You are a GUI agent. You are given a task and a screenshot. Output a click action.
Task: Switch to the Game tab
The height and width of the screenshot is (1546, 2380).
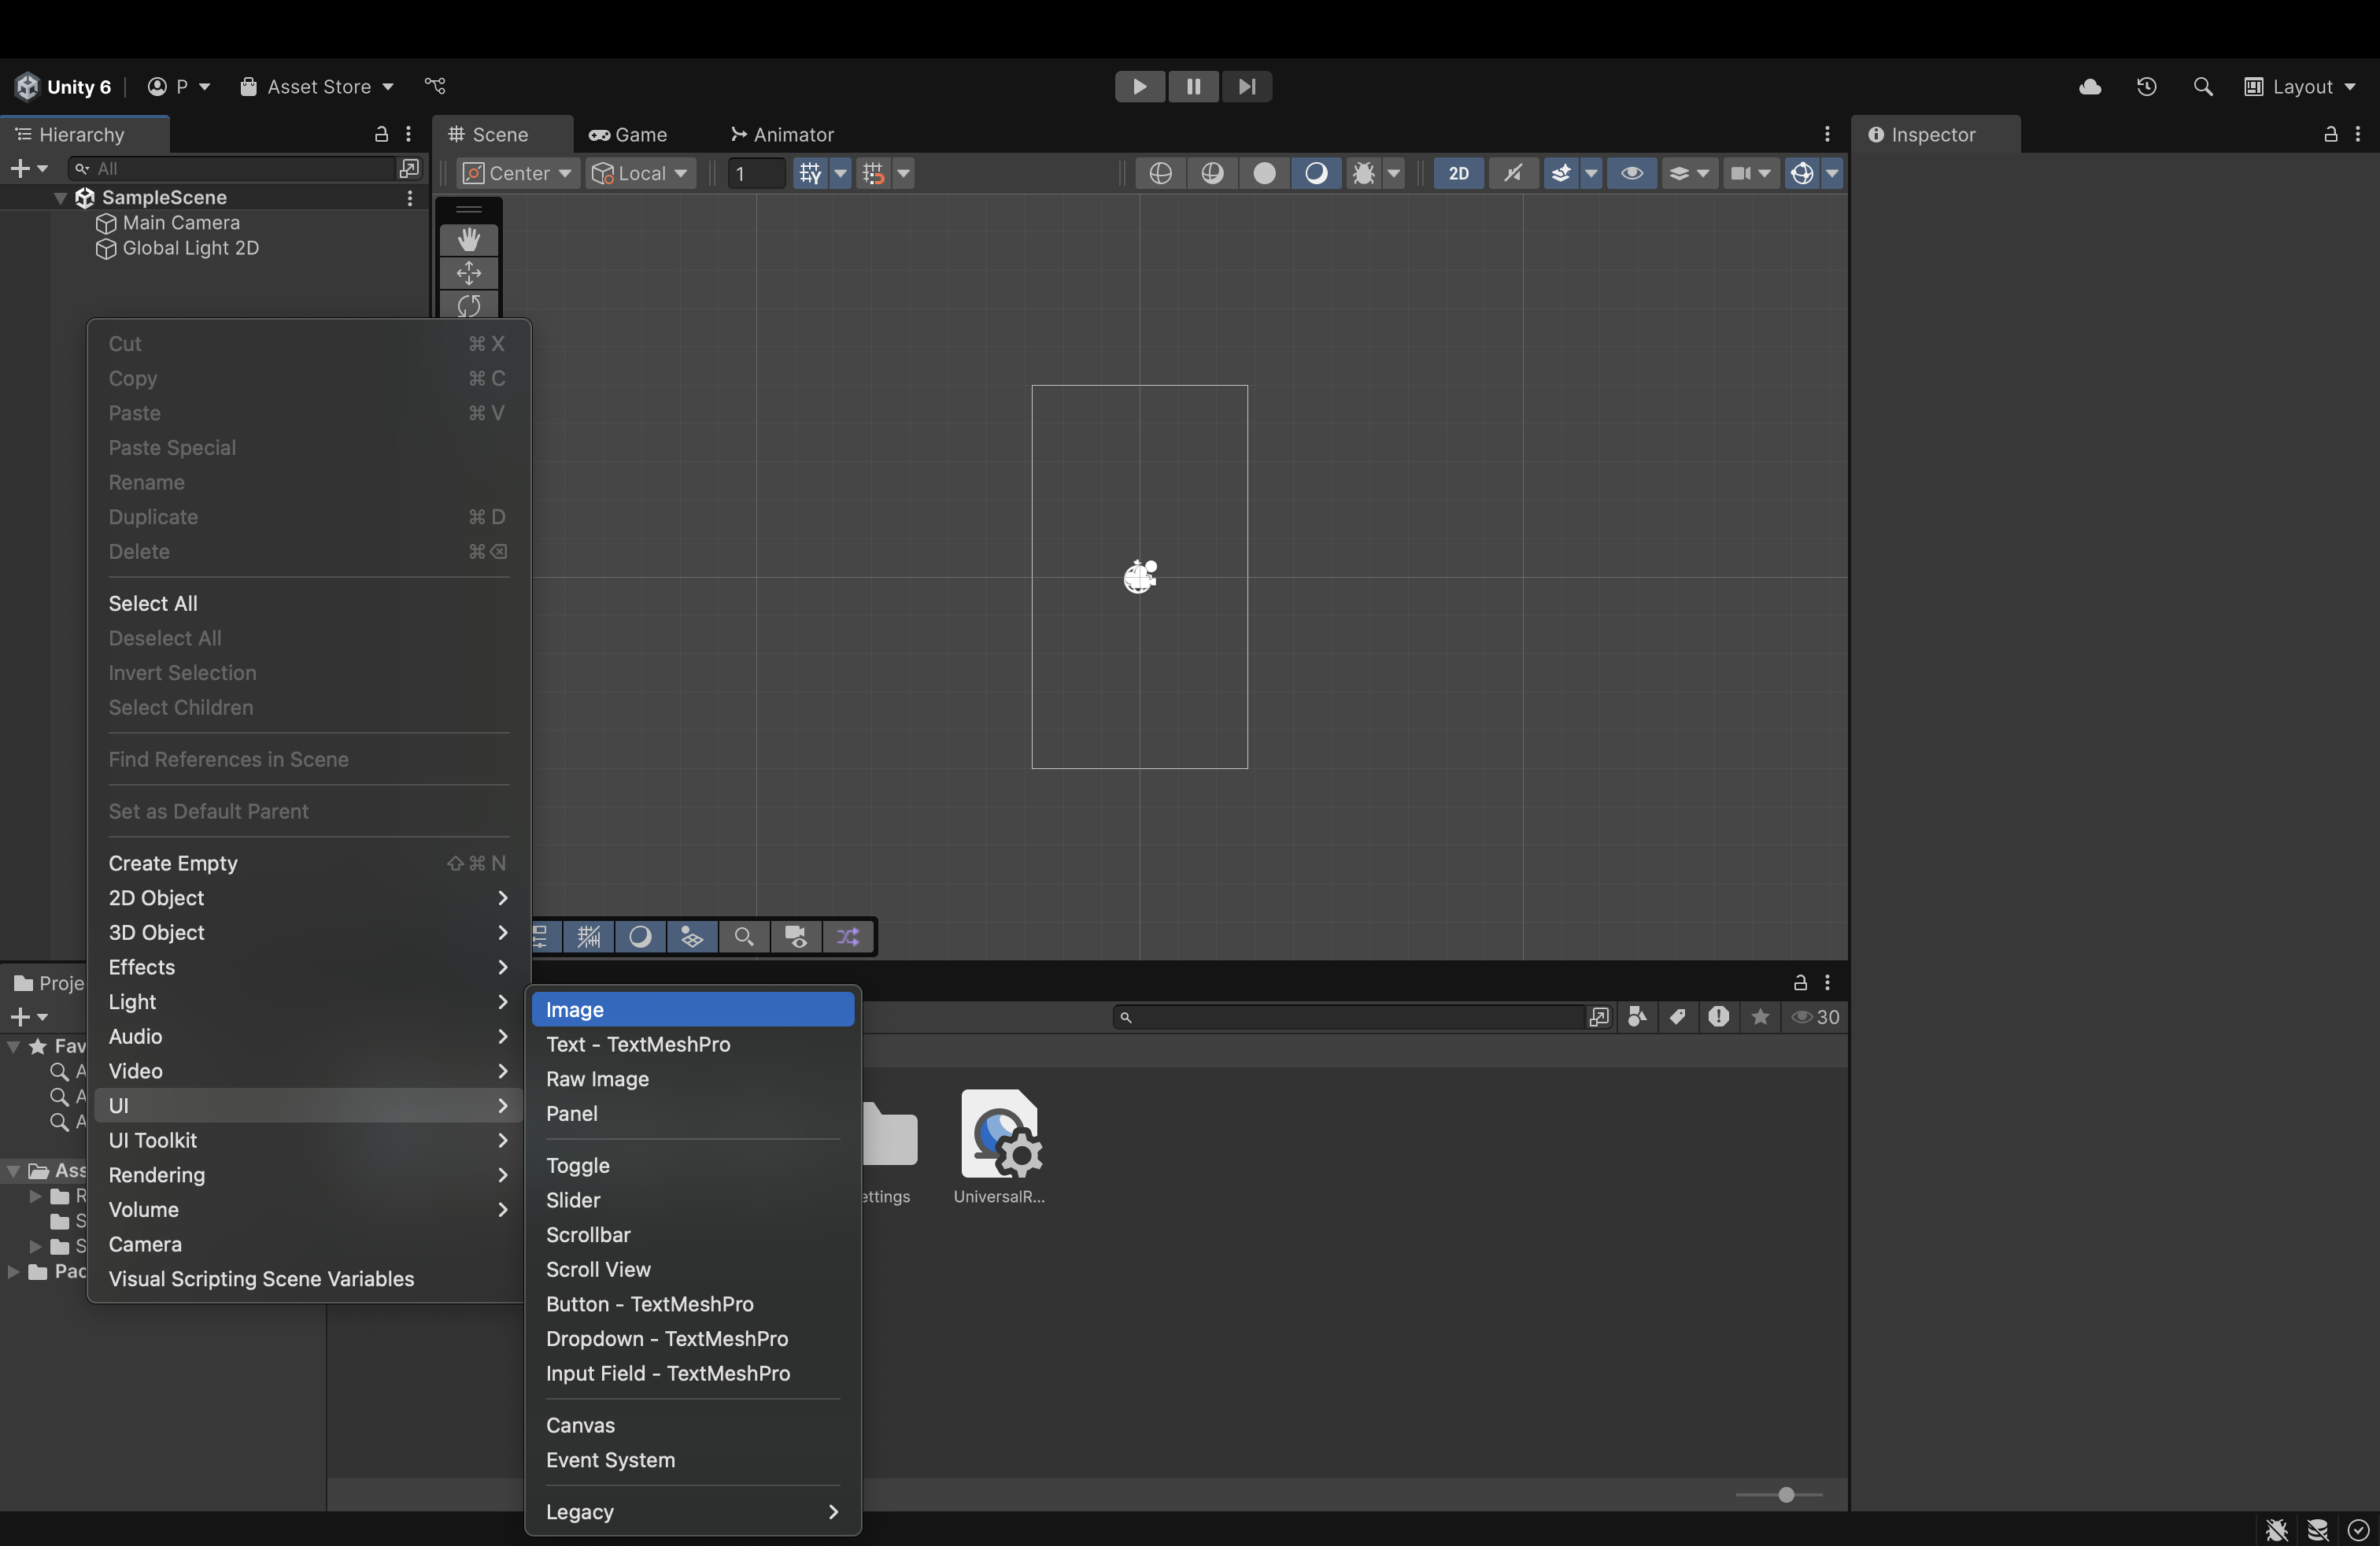628,134
